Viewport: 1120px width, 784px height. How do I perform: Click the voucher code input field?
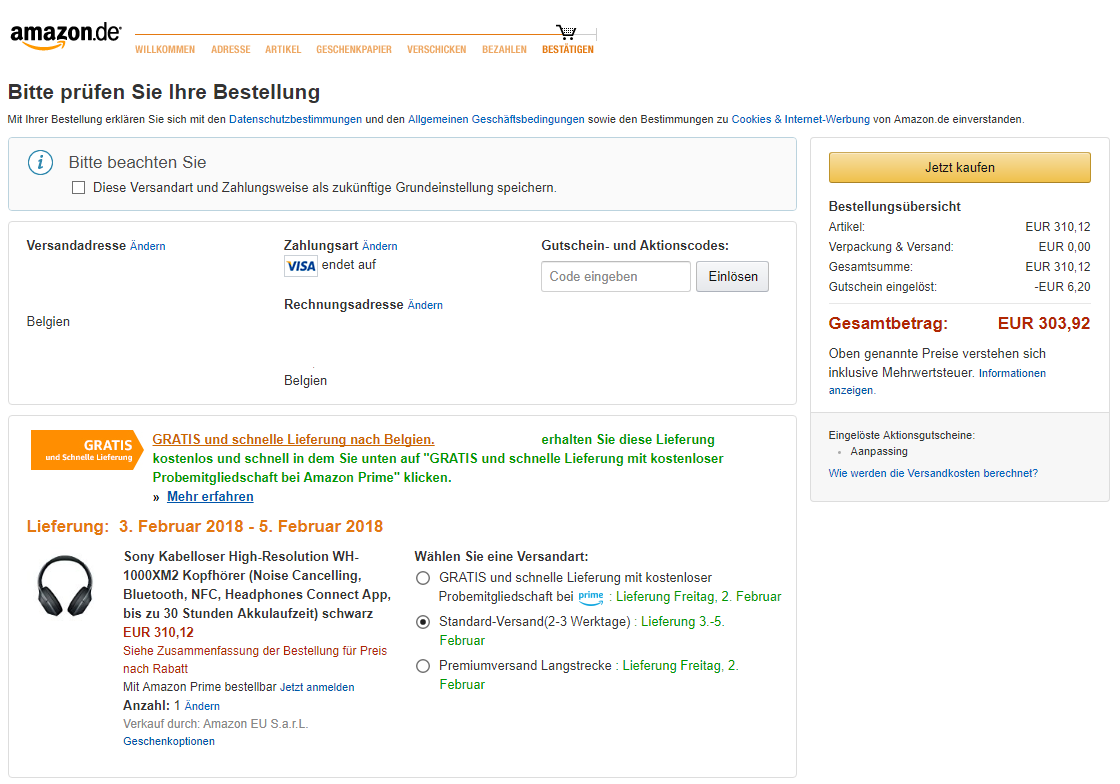tap(615, 277)
